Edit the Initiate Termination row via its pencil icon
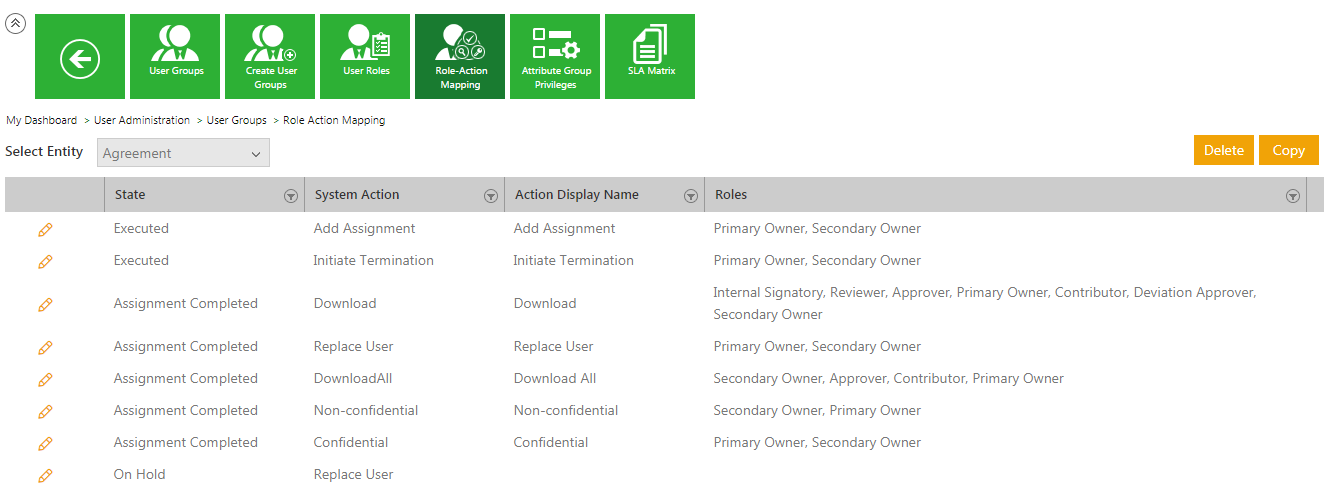The width and height of the screenshot is (1327, 492). coord(45,262)
